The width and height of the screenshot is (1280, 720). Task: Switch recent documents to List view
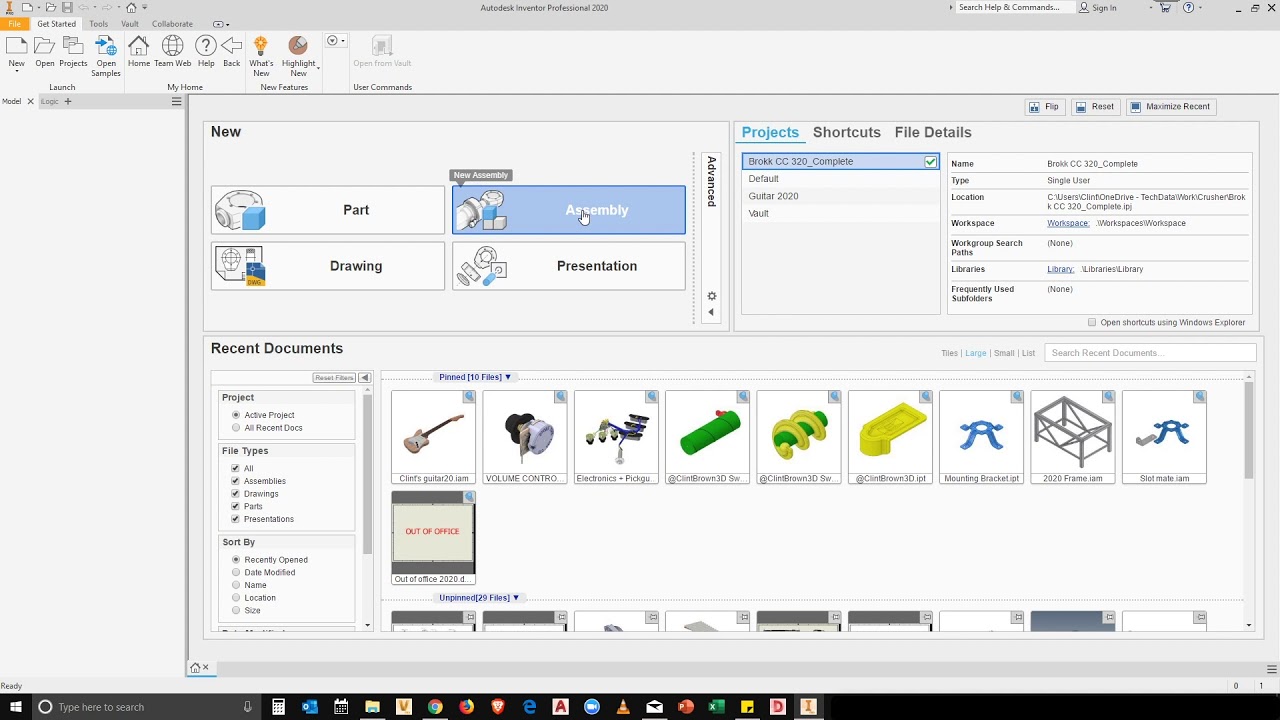click(1028, 353)
